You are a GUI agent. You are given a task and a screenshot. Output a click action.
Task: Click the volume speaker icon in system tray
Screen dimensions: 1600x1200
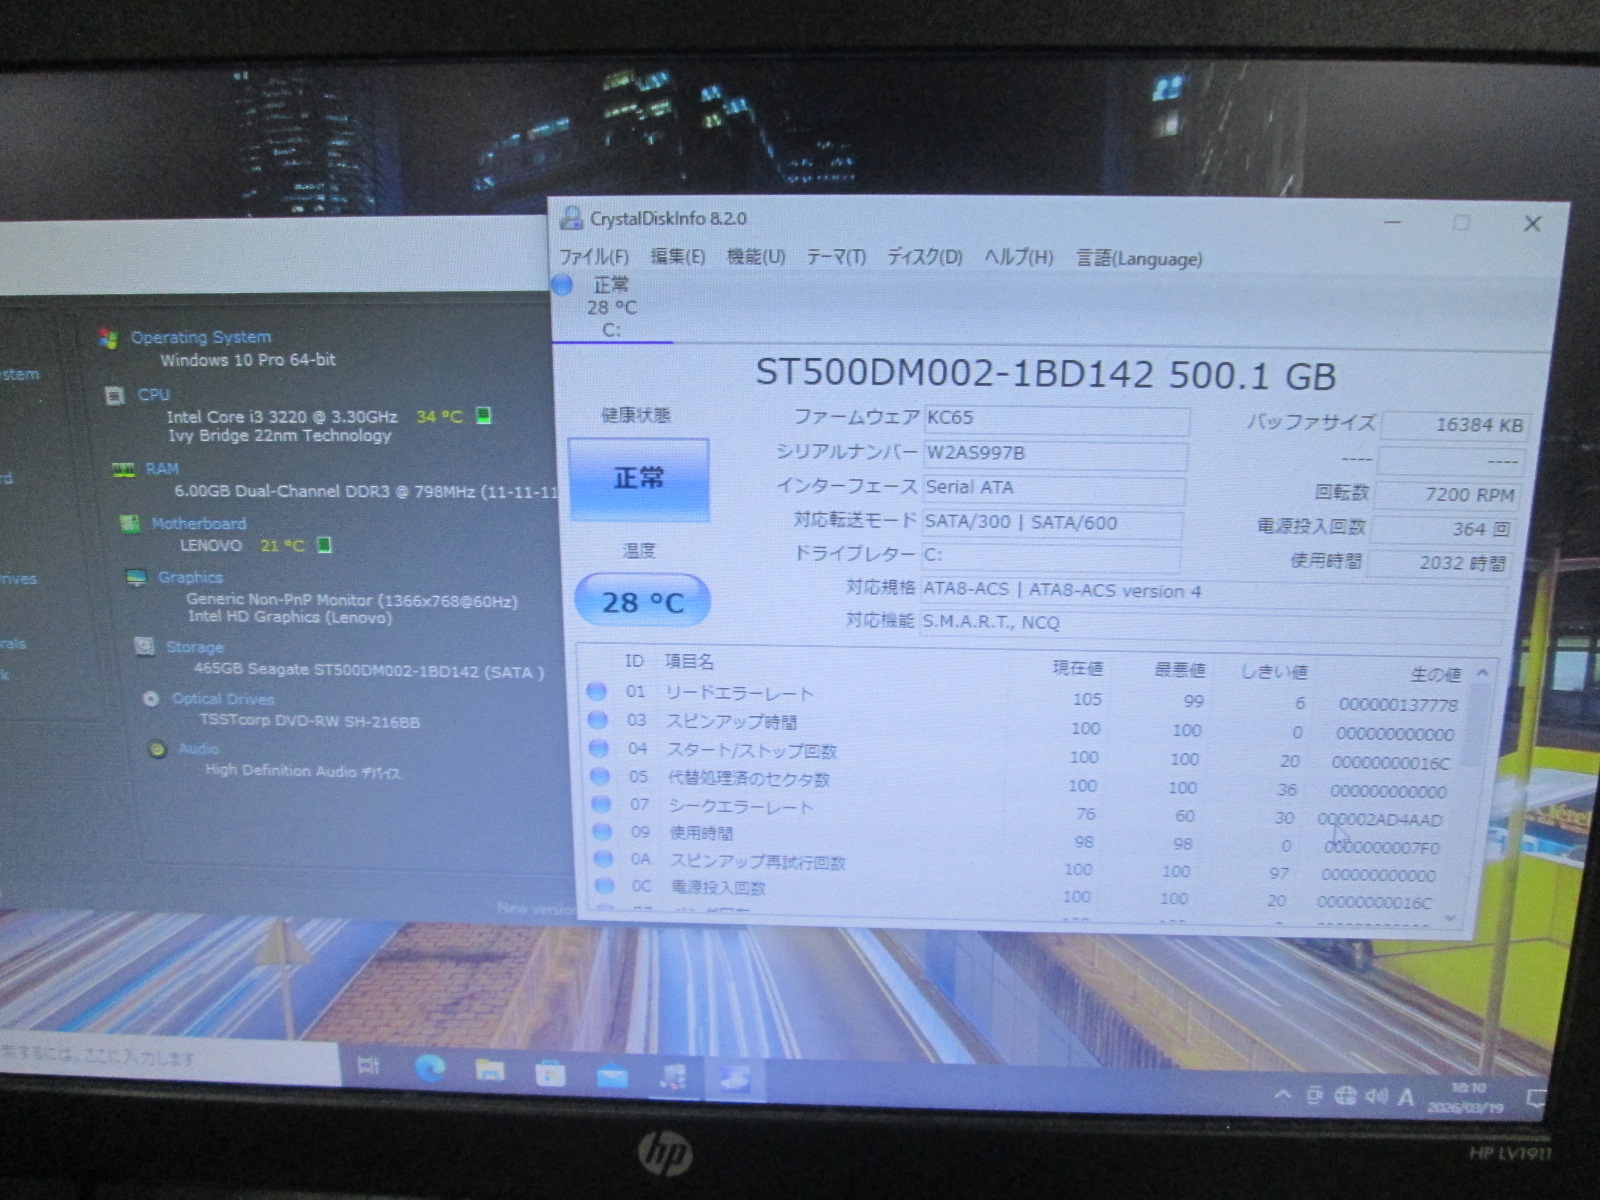[1376, 1096]
